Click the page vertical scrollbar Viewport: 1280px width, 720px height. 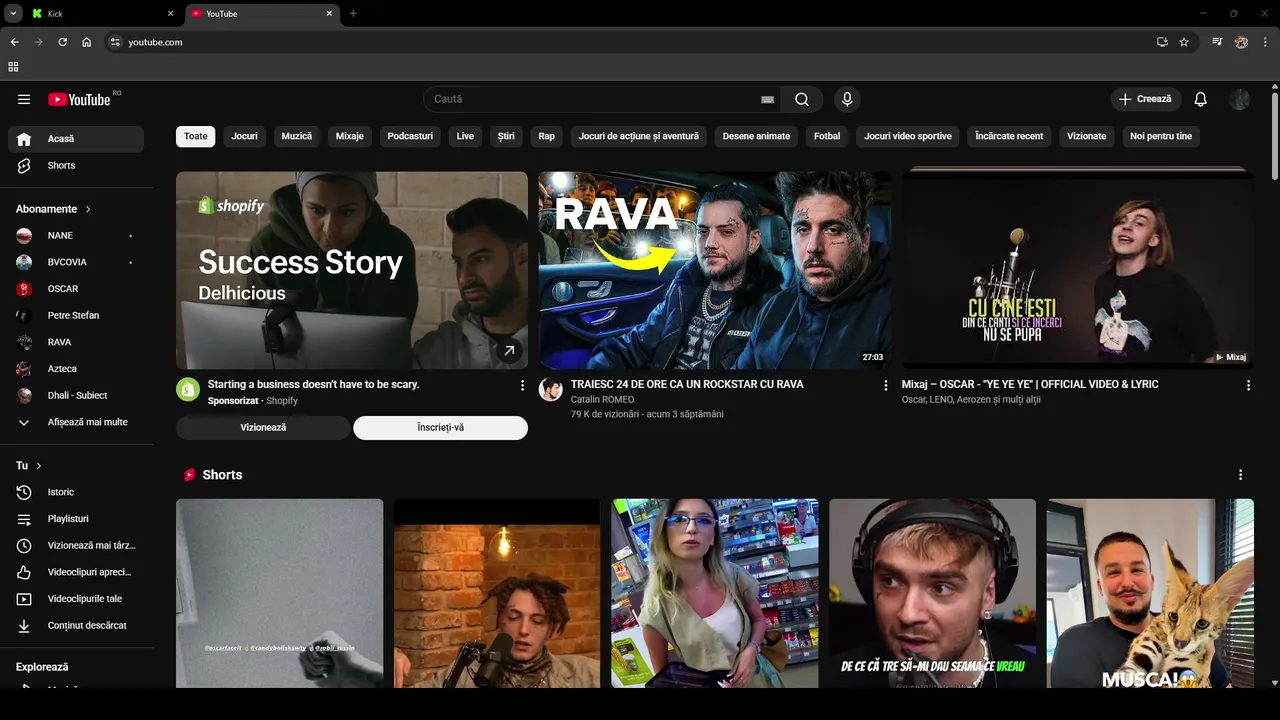click(1274, 135)
